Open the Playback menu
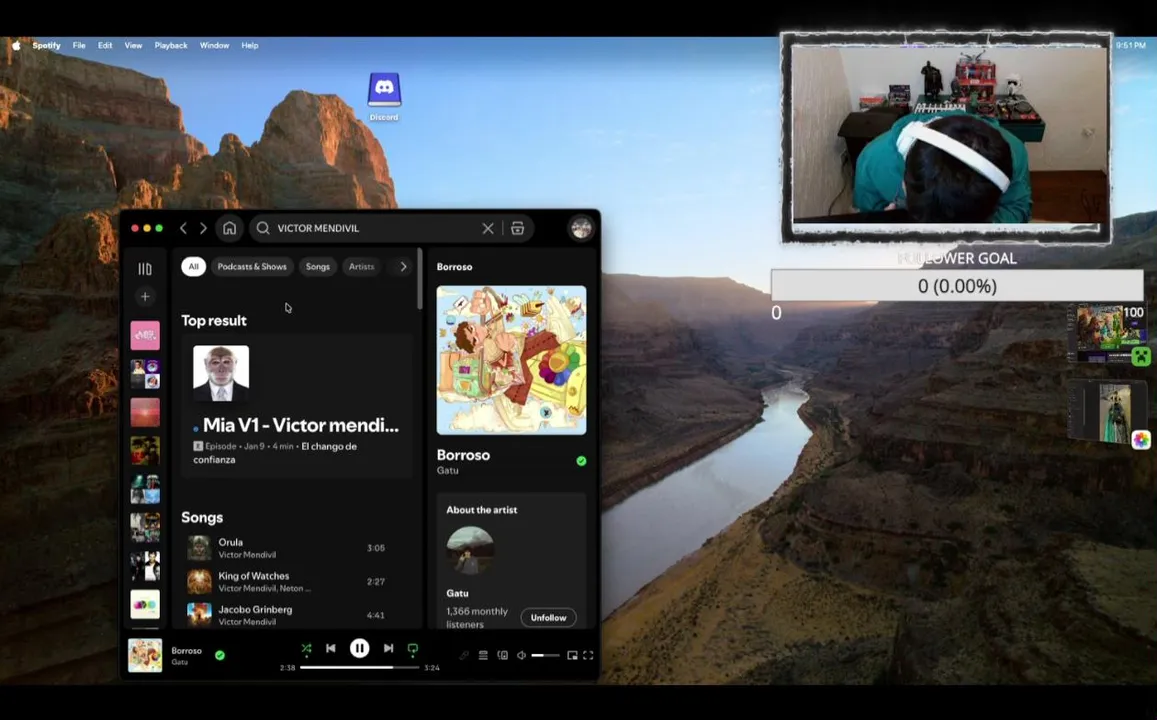Screen dimensions: 1157x720 tap(170, 46)
